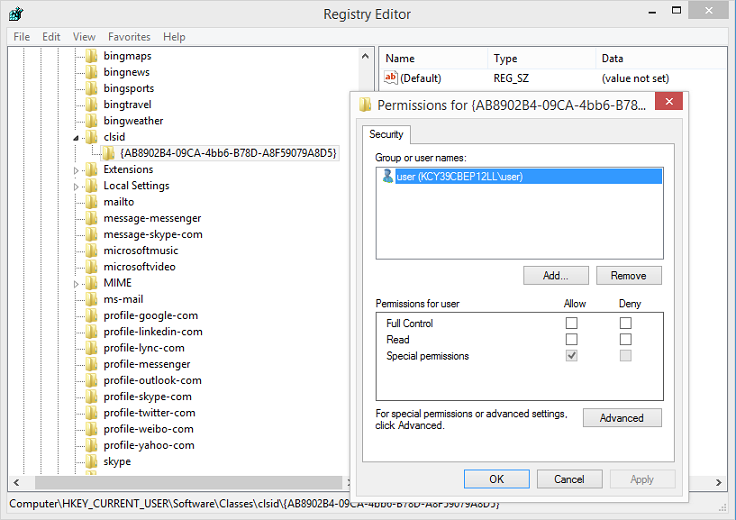Click the Add... button

coord(556,275)
